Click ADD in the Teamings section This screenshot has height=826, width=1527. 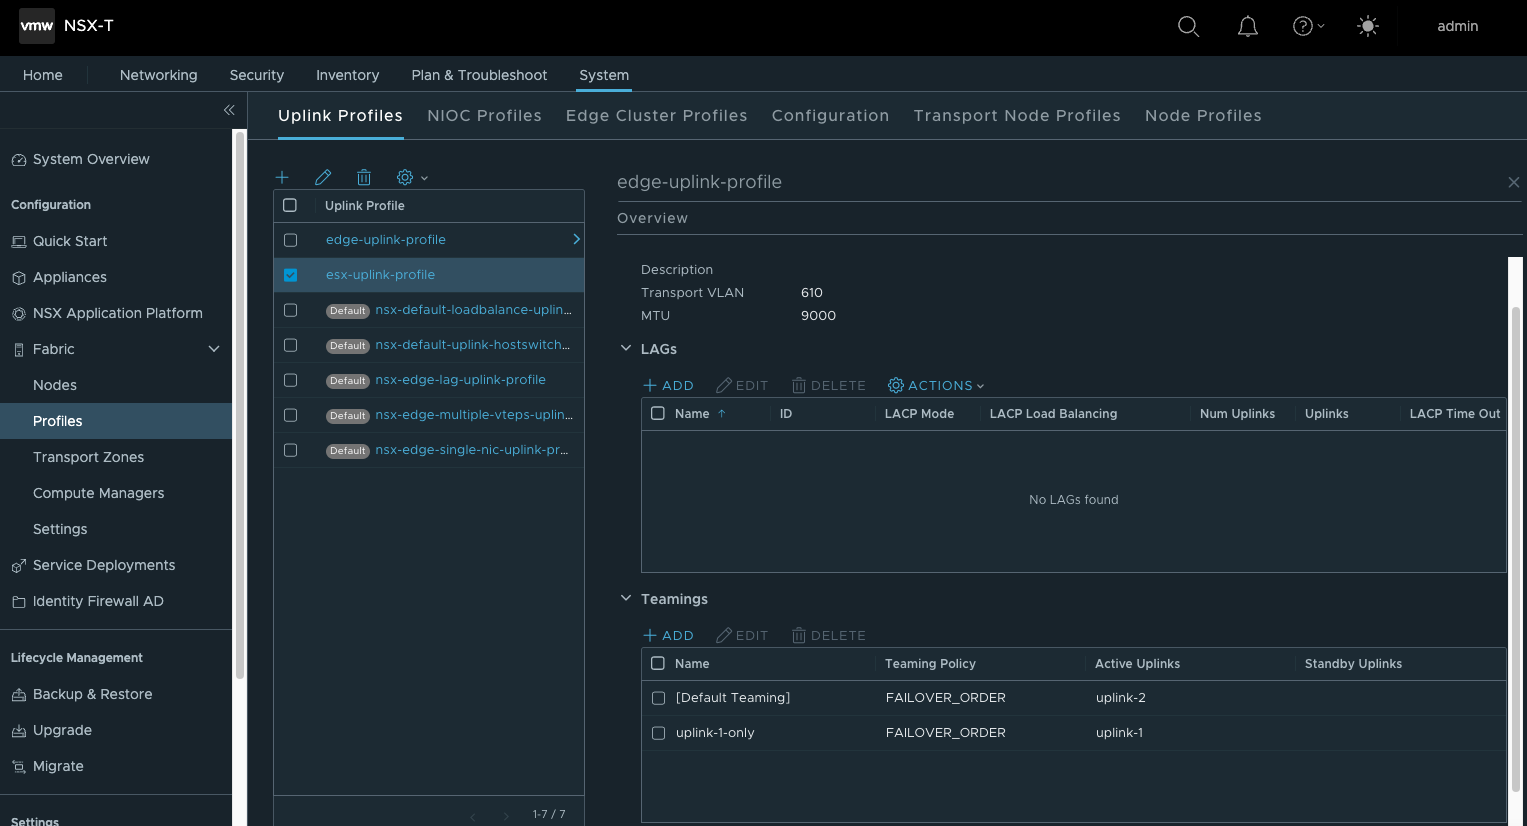(x=668, y=635)
